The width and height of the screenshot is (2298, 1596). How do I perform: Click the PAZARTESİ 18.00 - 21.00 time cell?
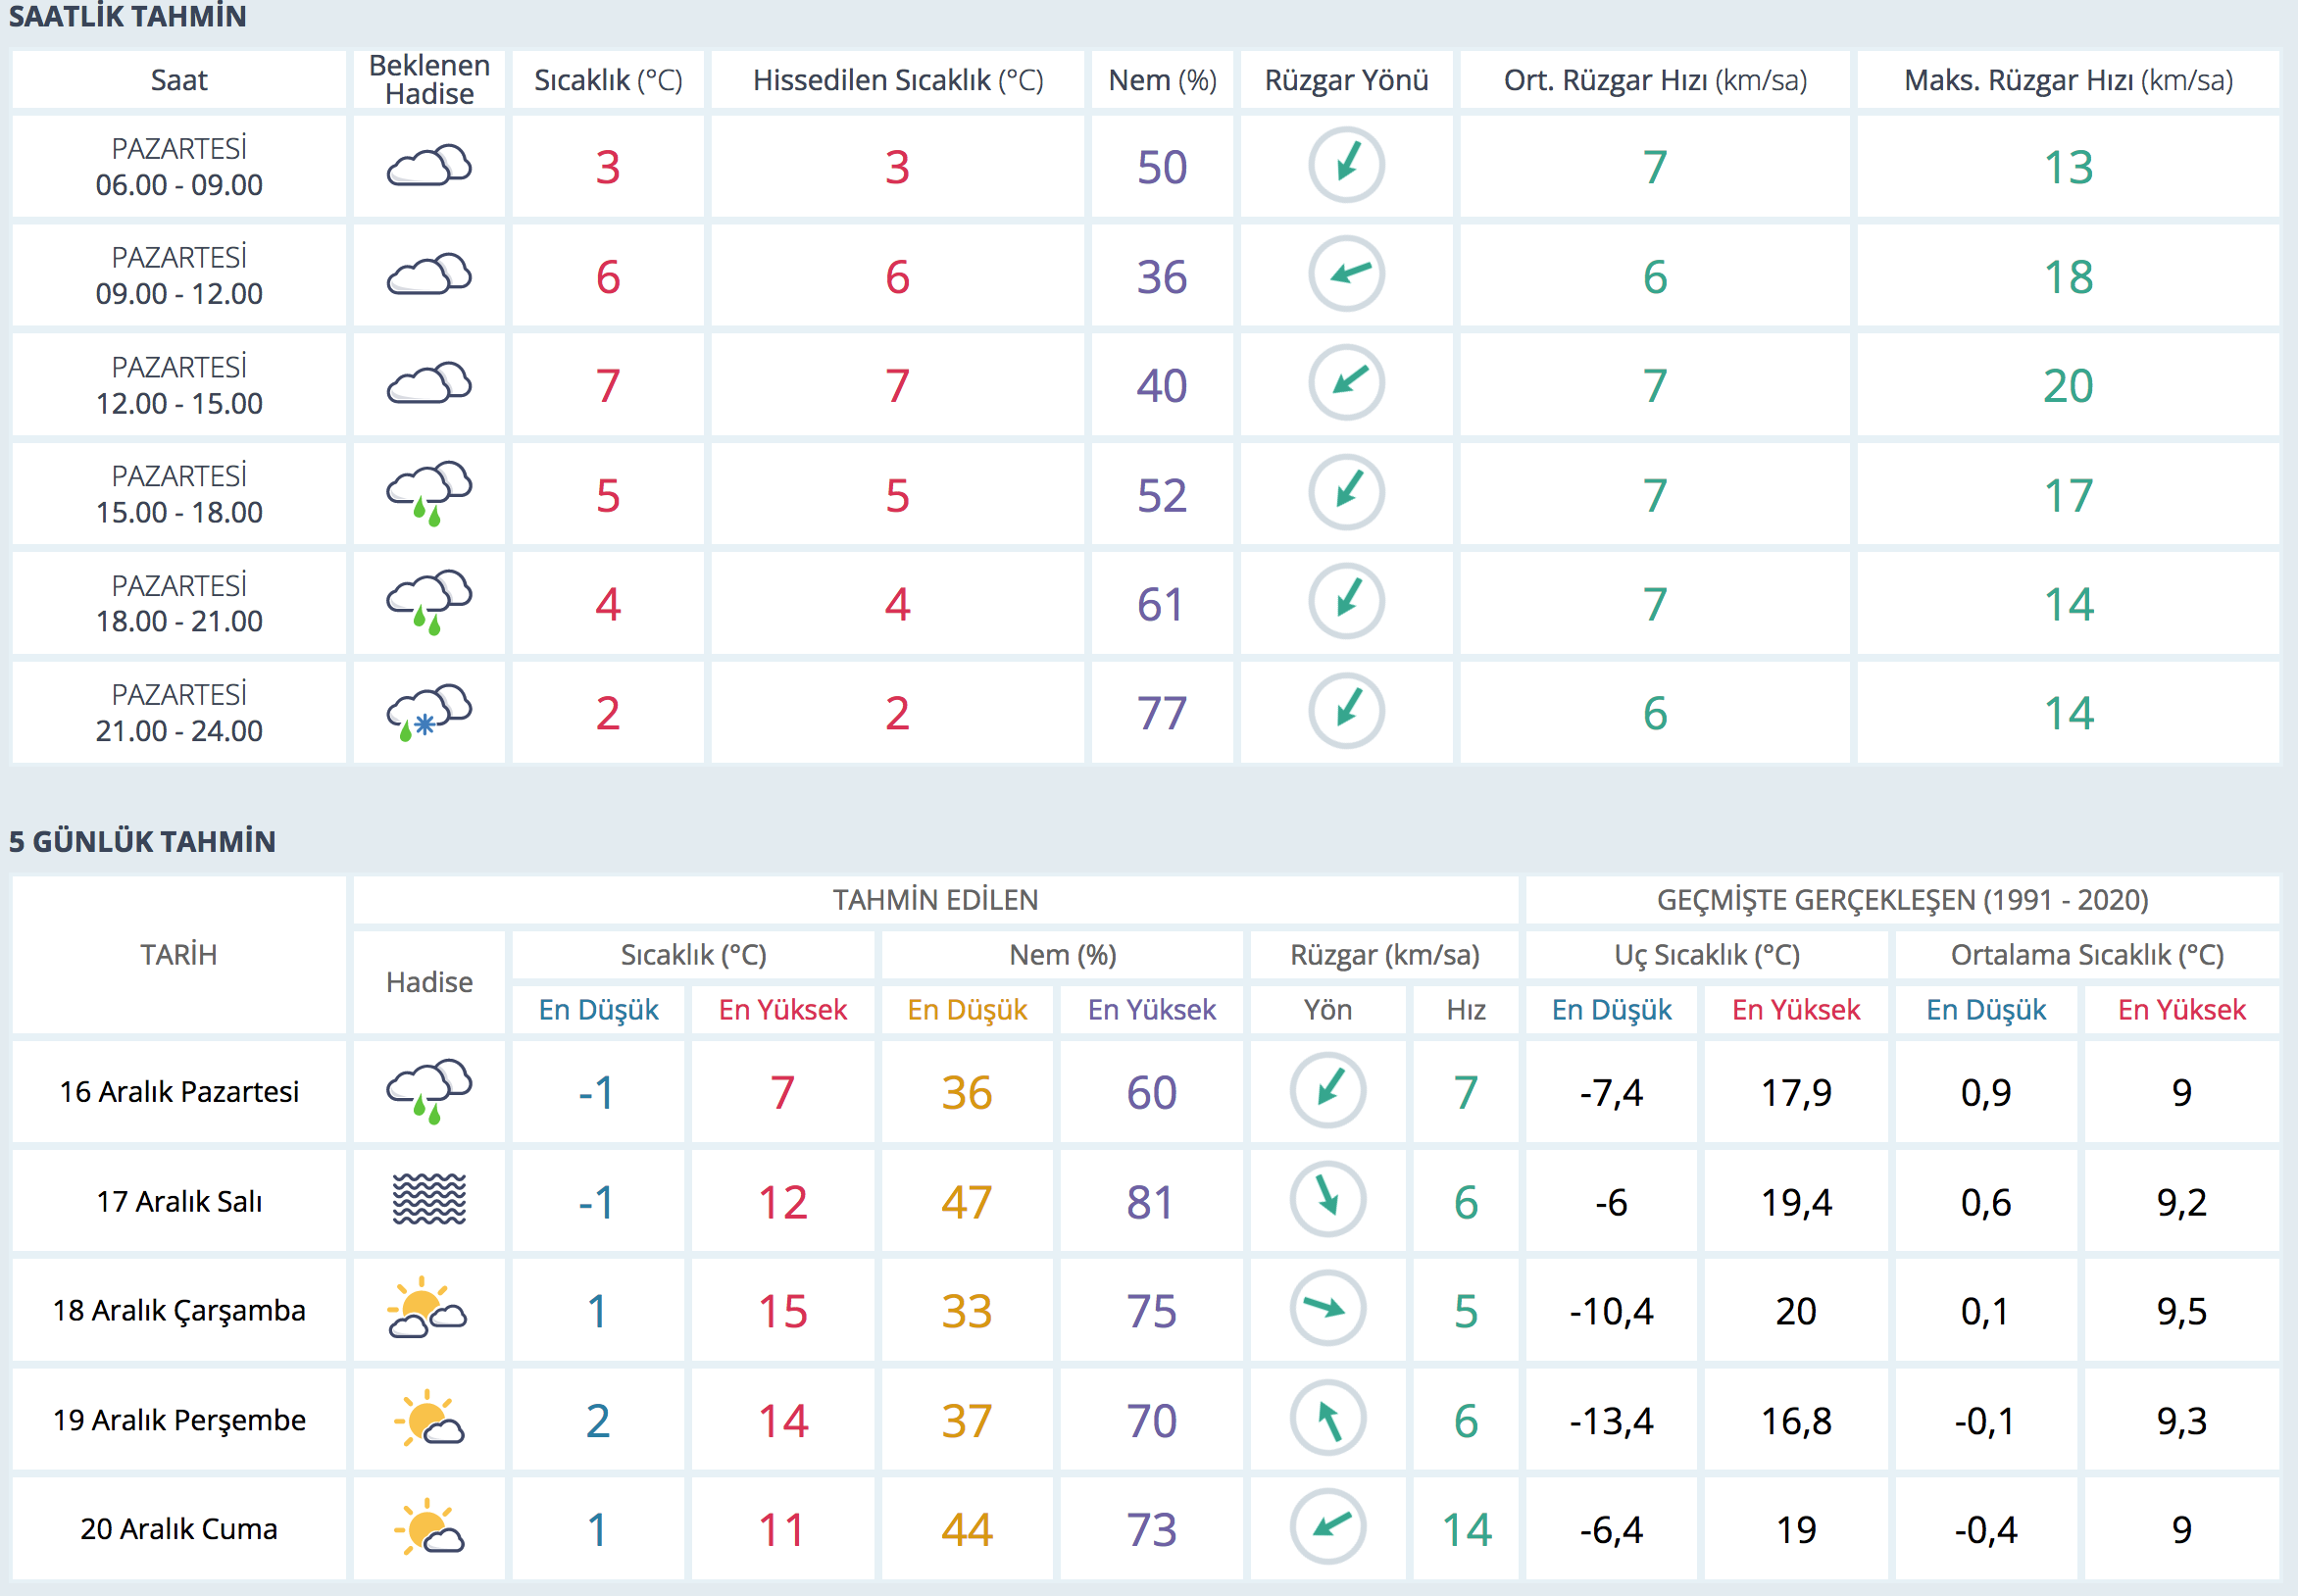coord(179,603)
